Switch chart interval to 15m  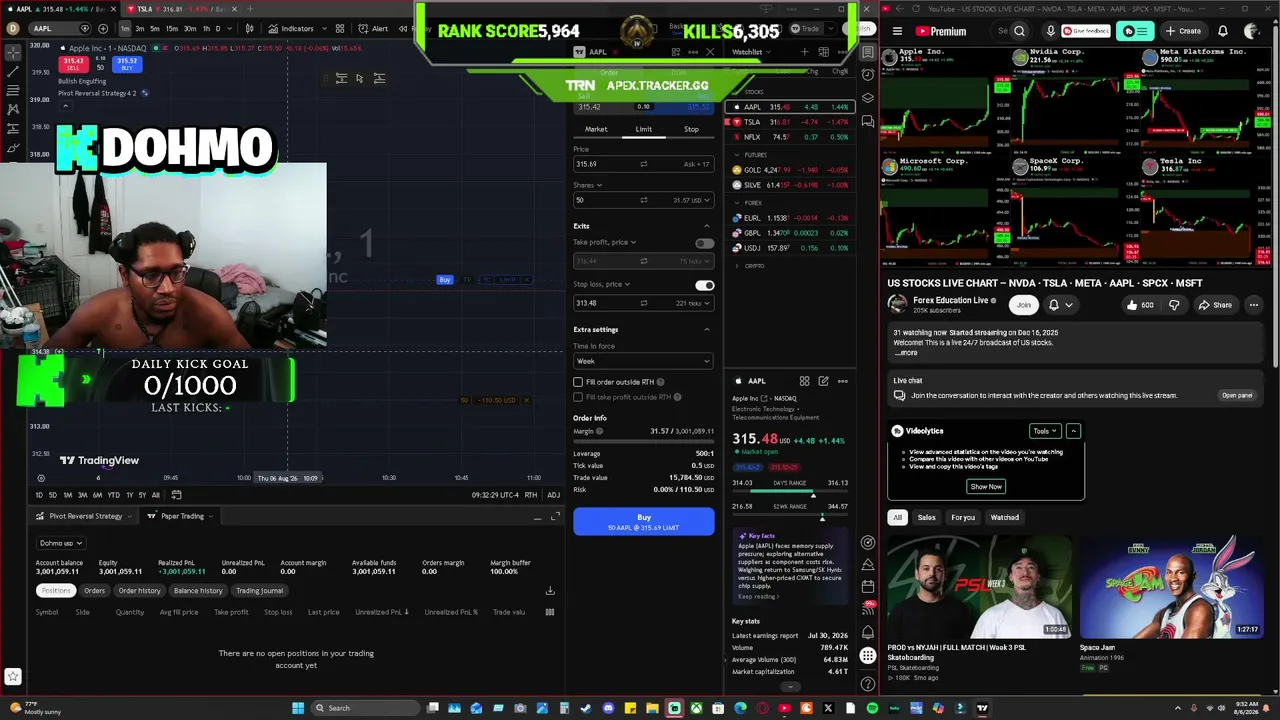(173, 28)
